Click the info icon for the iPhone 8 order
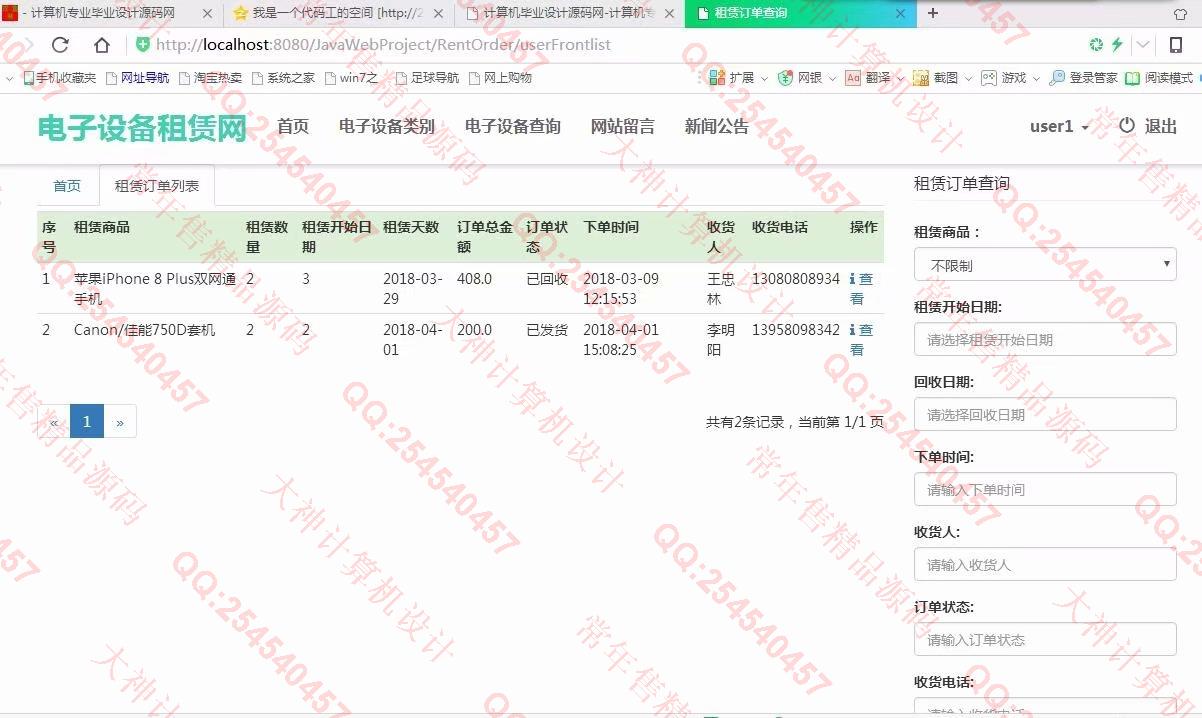 click(852, 279)
